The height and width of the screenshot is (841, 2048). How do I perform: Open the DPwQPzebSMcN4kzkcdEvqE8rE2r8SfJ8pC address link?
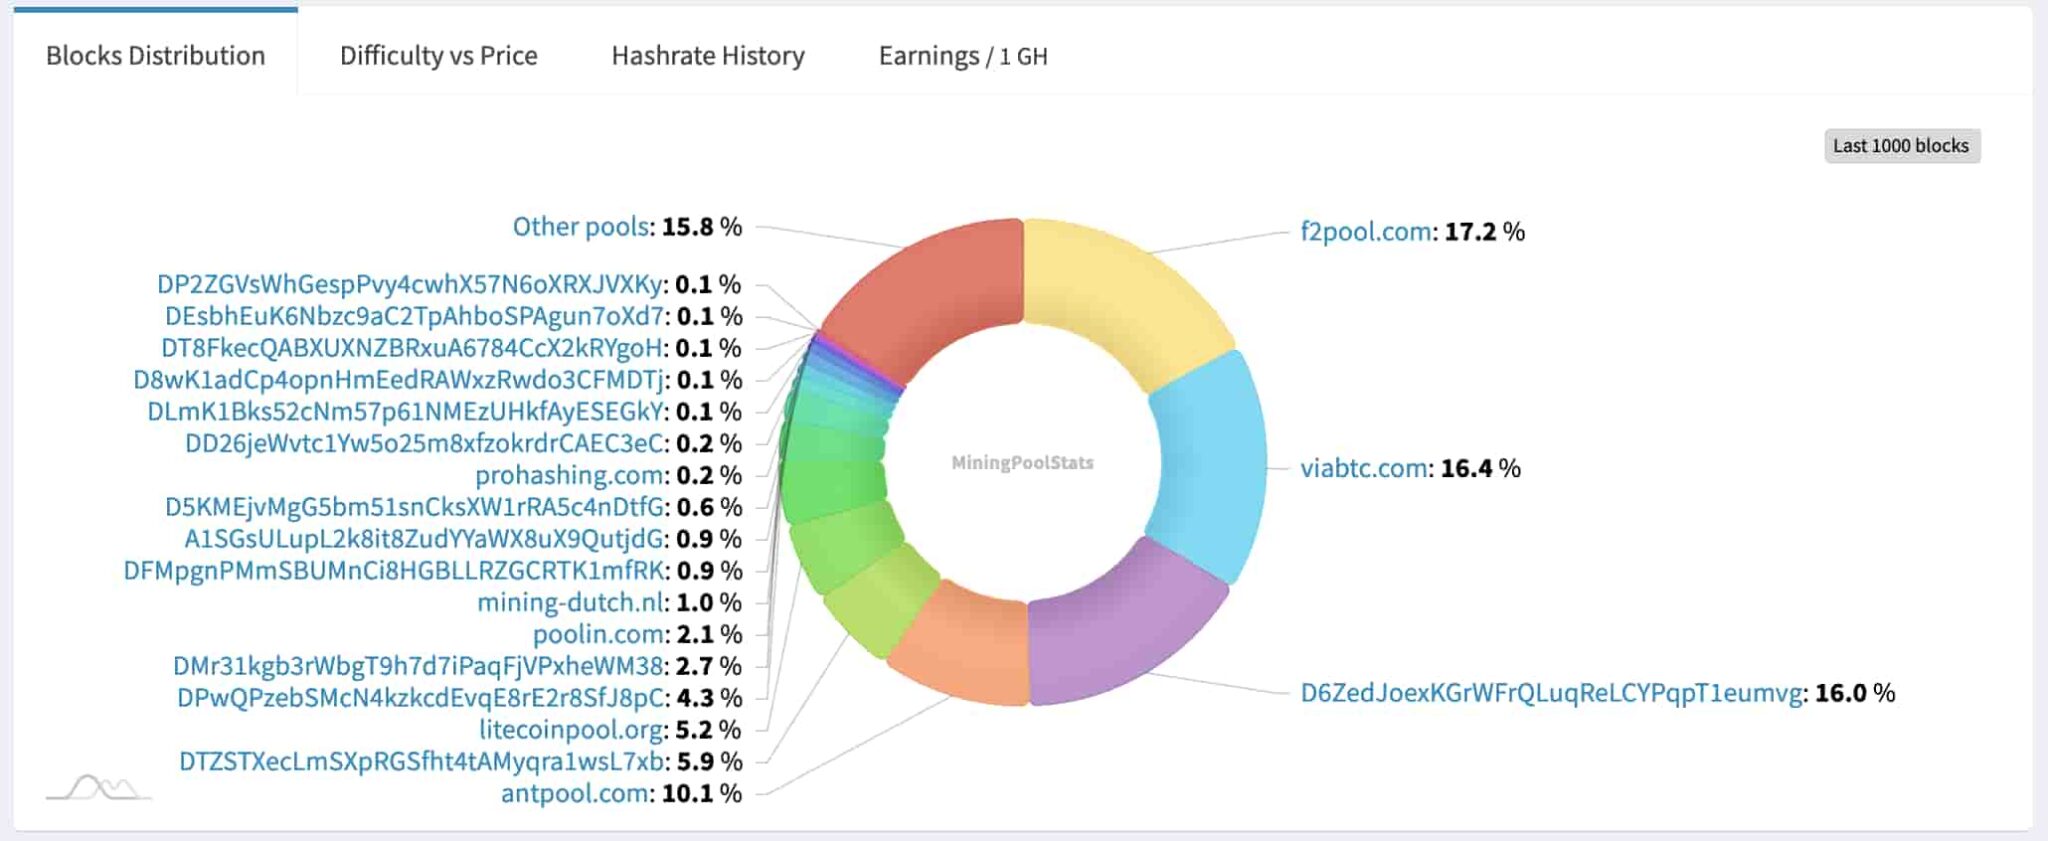tap(420, 698)
